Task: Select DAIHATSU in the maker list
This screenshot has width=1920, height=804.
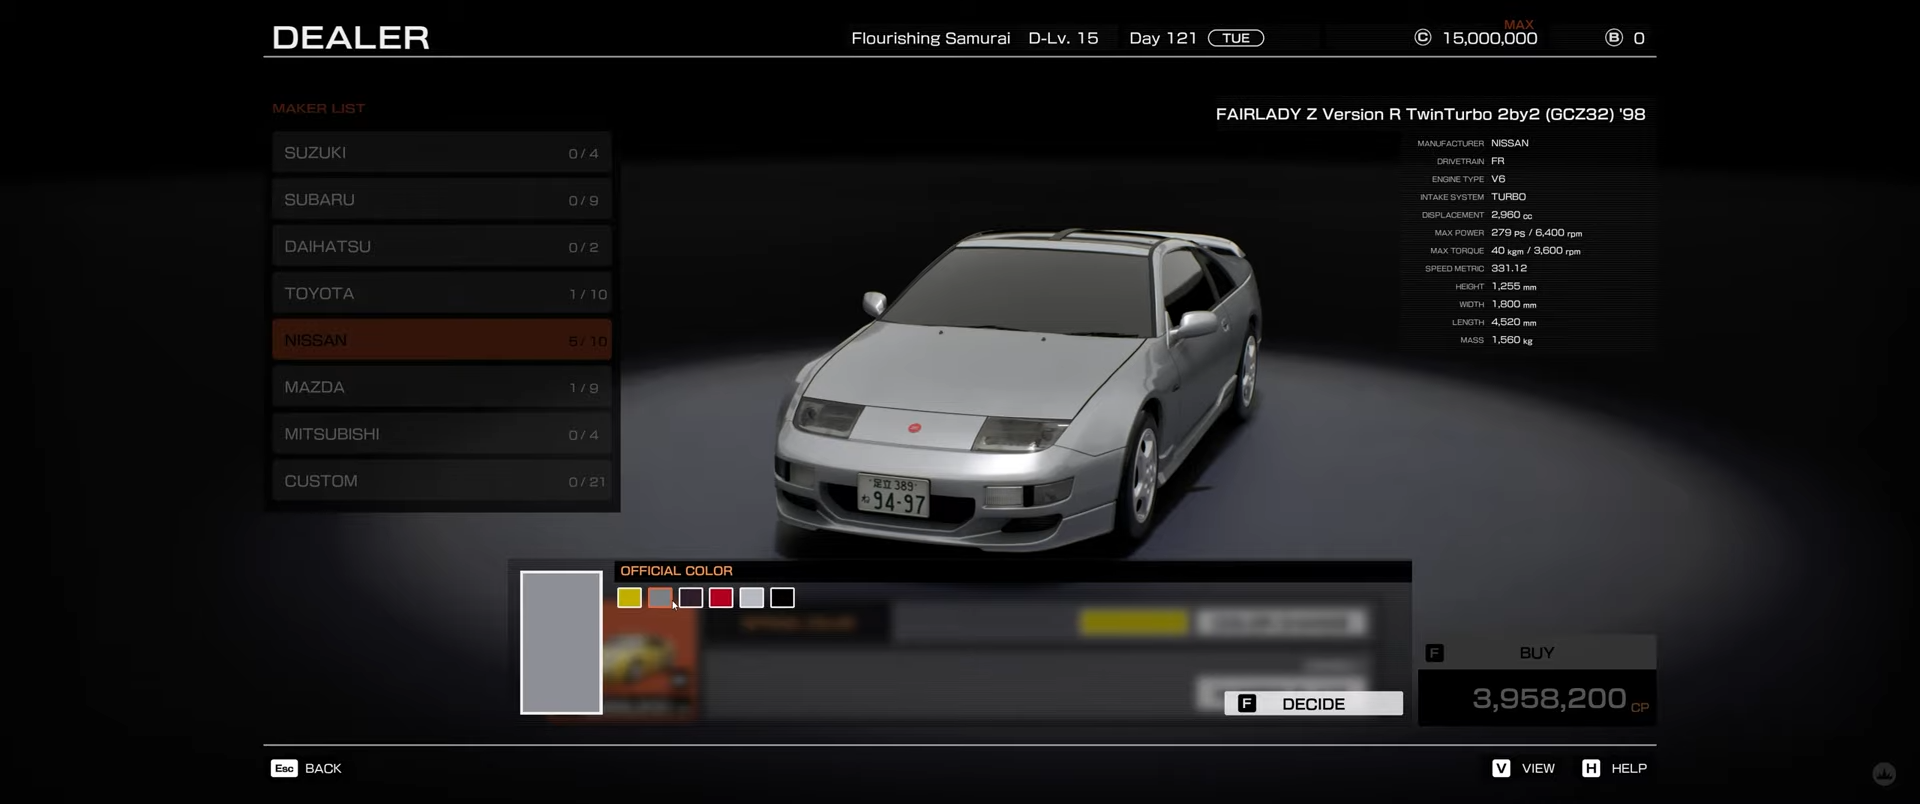Action: (x=442, y=247)
